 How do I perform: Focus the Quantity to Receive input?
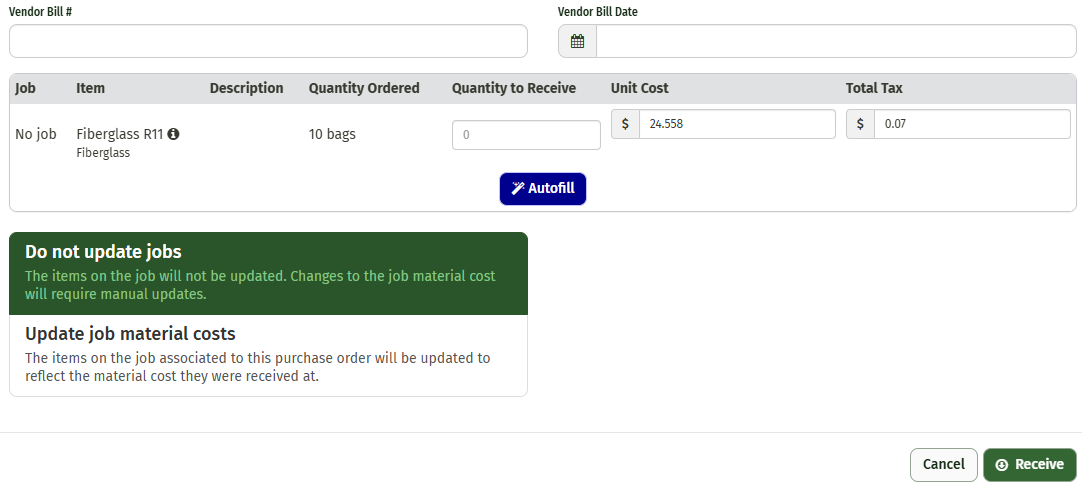tap(527, 135)
